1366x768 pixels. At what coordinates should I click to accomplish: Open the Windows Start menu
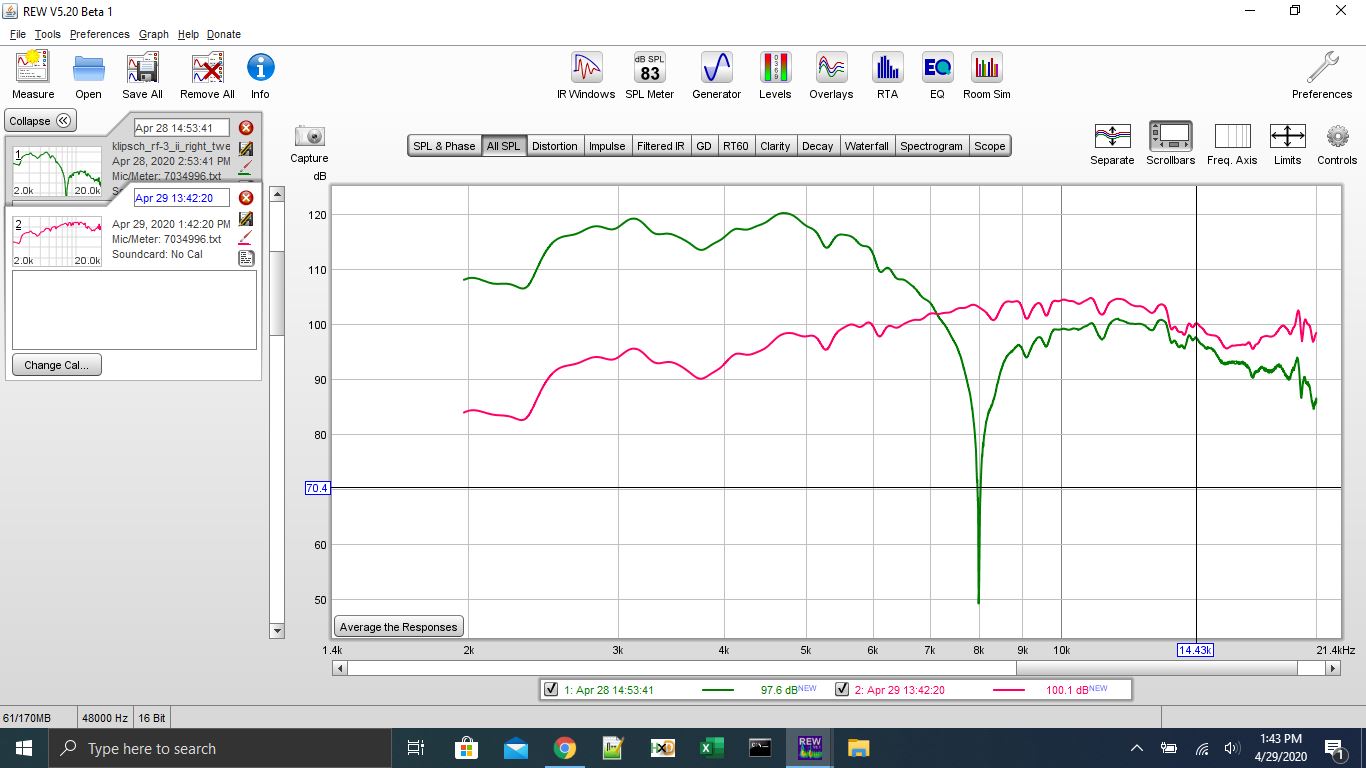point(23,748)
